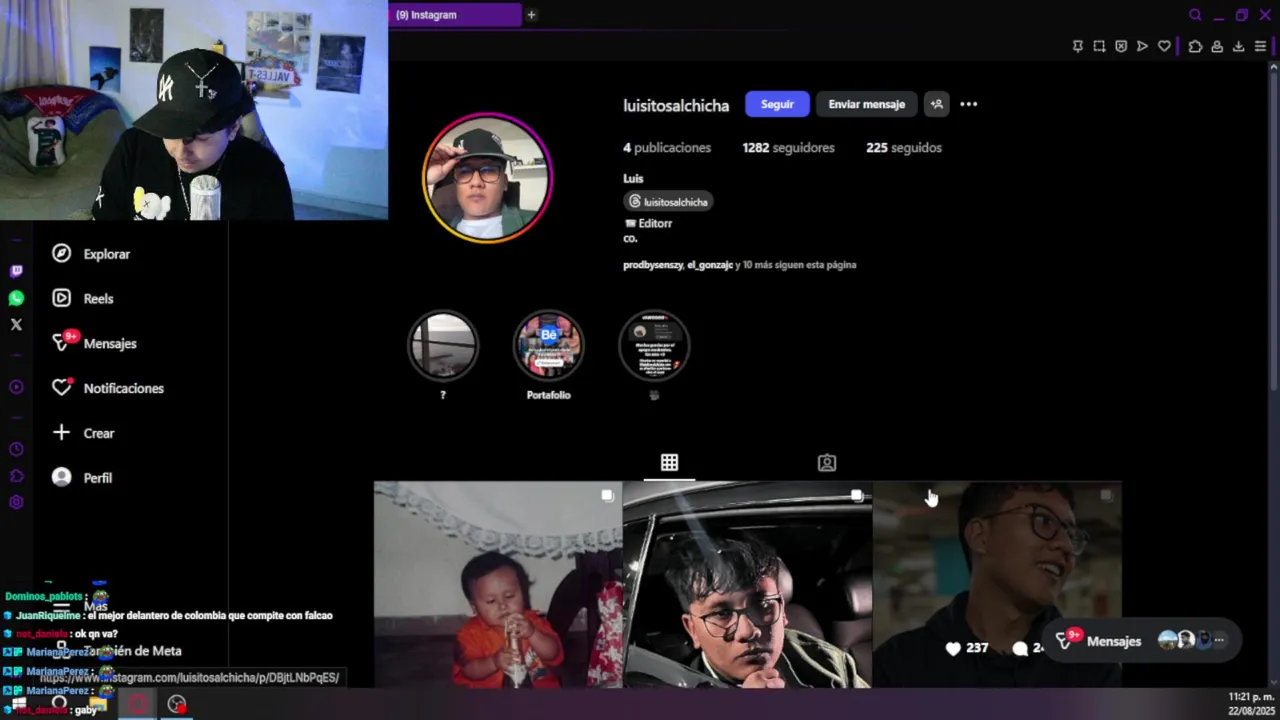Open WhatsApp in the browser sidebar
This screenshot has height=720, width=1280.
click(x=16, y=298)
